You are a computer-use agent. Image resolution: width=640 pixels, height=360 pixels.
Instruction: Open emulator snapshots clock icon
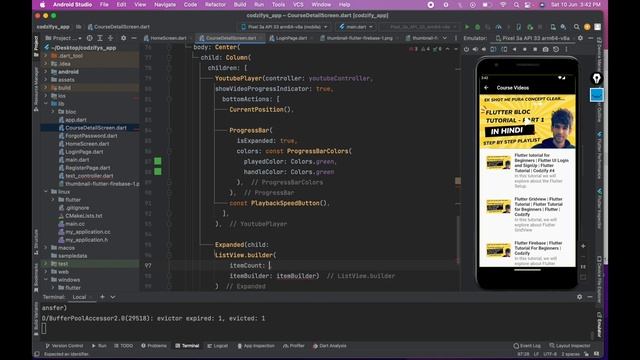(x=556, y=49)
